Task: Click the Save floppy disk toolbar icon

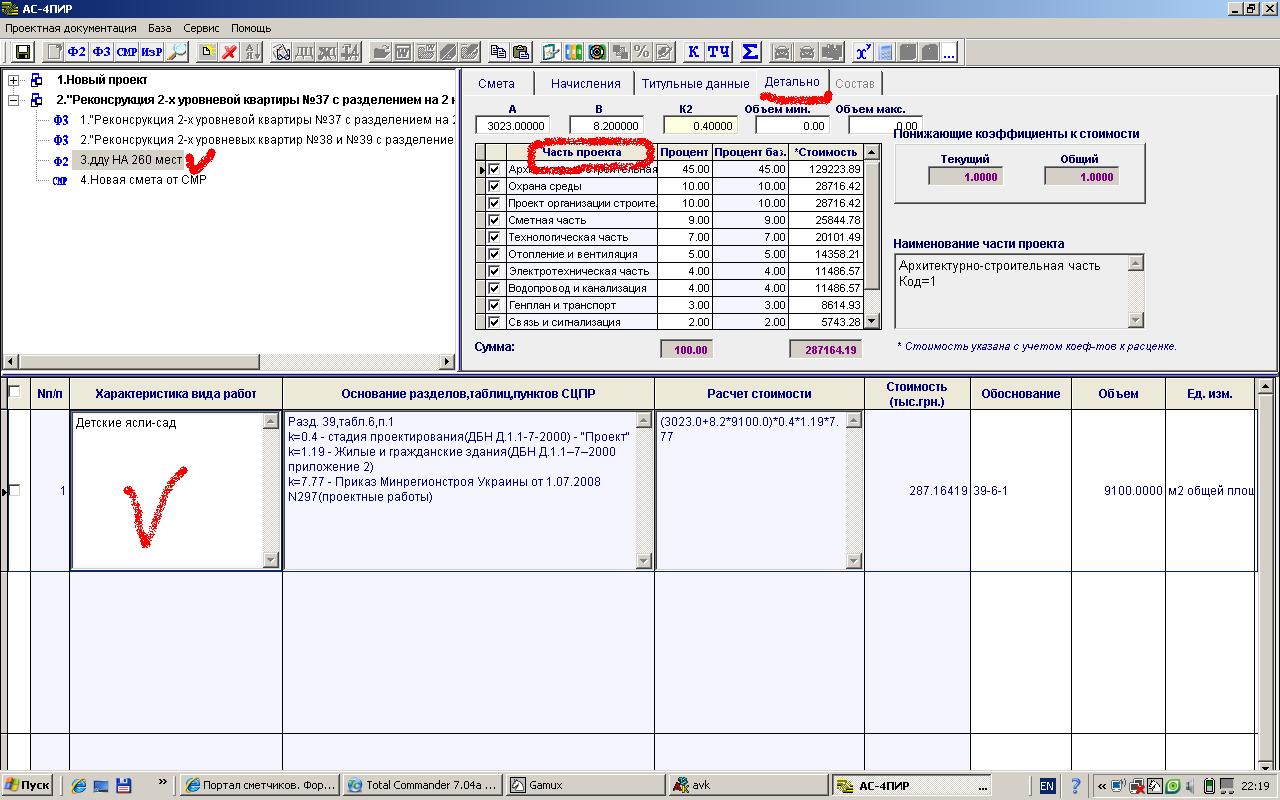Action: pos(22,52)
